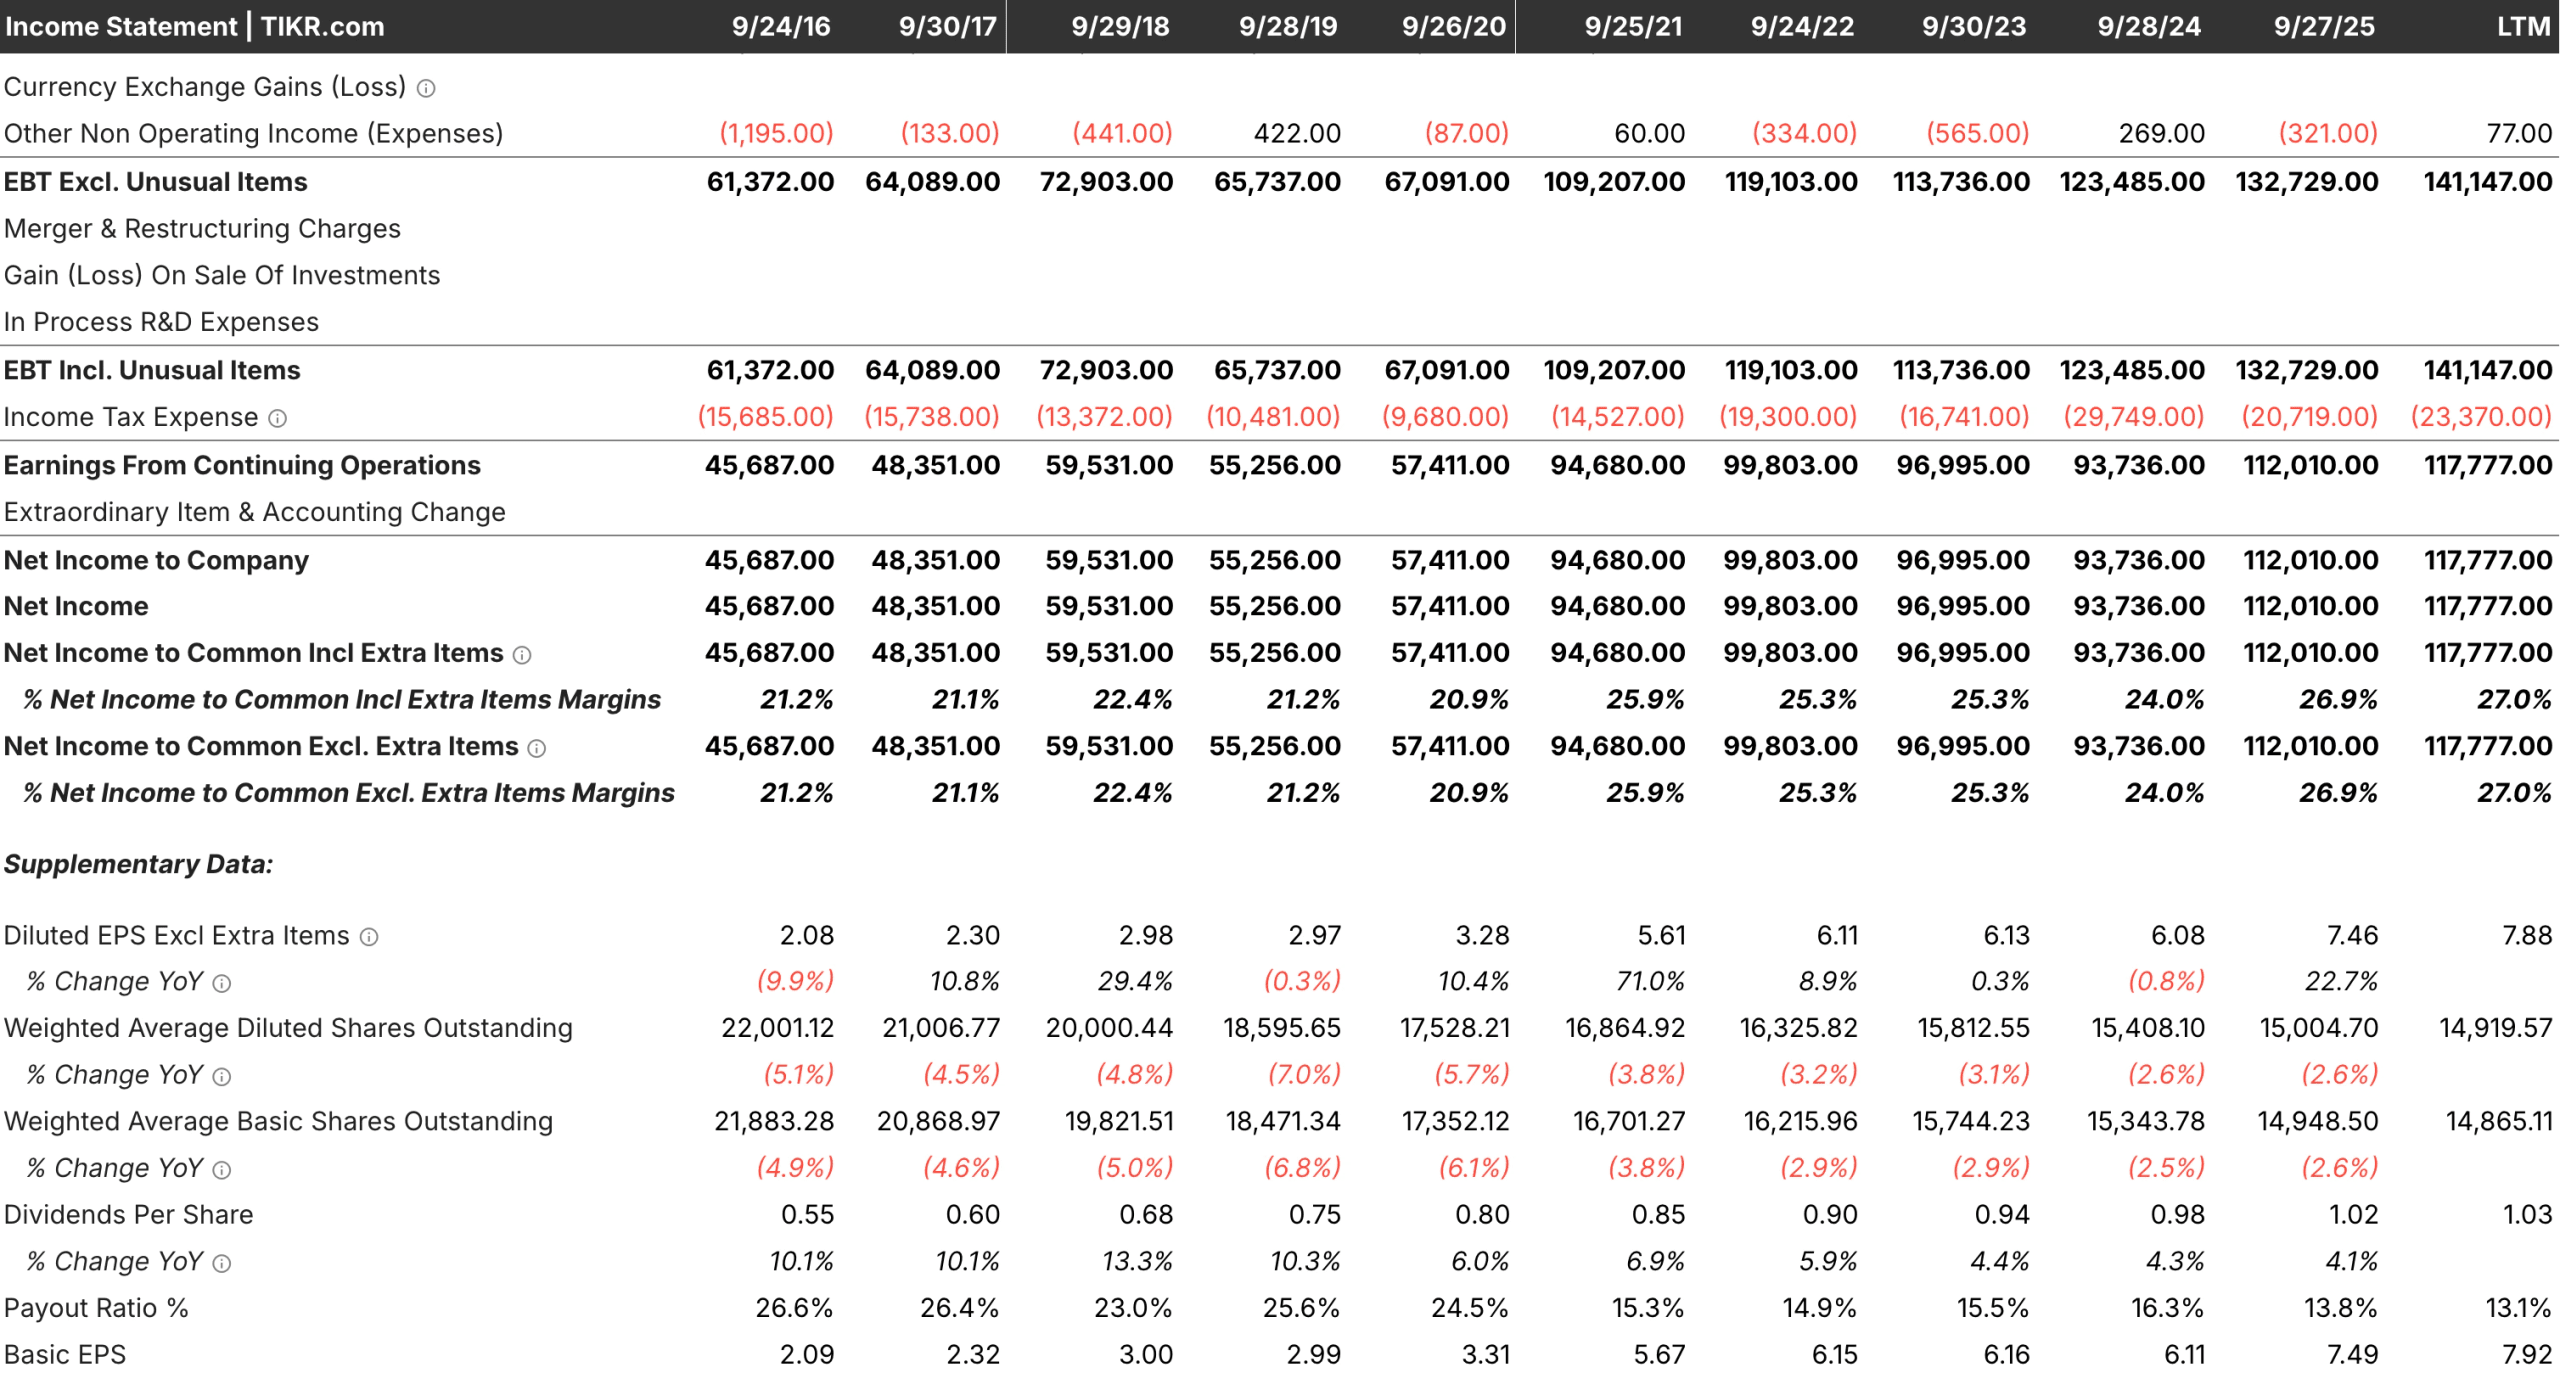Click the Income Tax Expense info icon

[x=277, y=418]
